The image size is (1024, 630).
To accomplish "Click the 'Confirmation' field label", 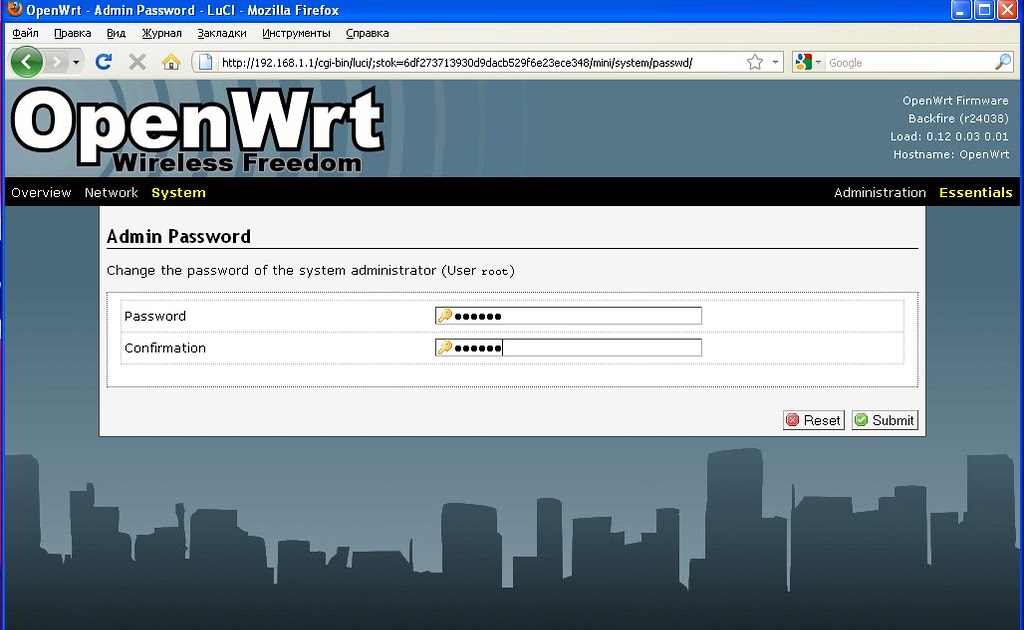I will pyautogui.click(x=165, y=348).
